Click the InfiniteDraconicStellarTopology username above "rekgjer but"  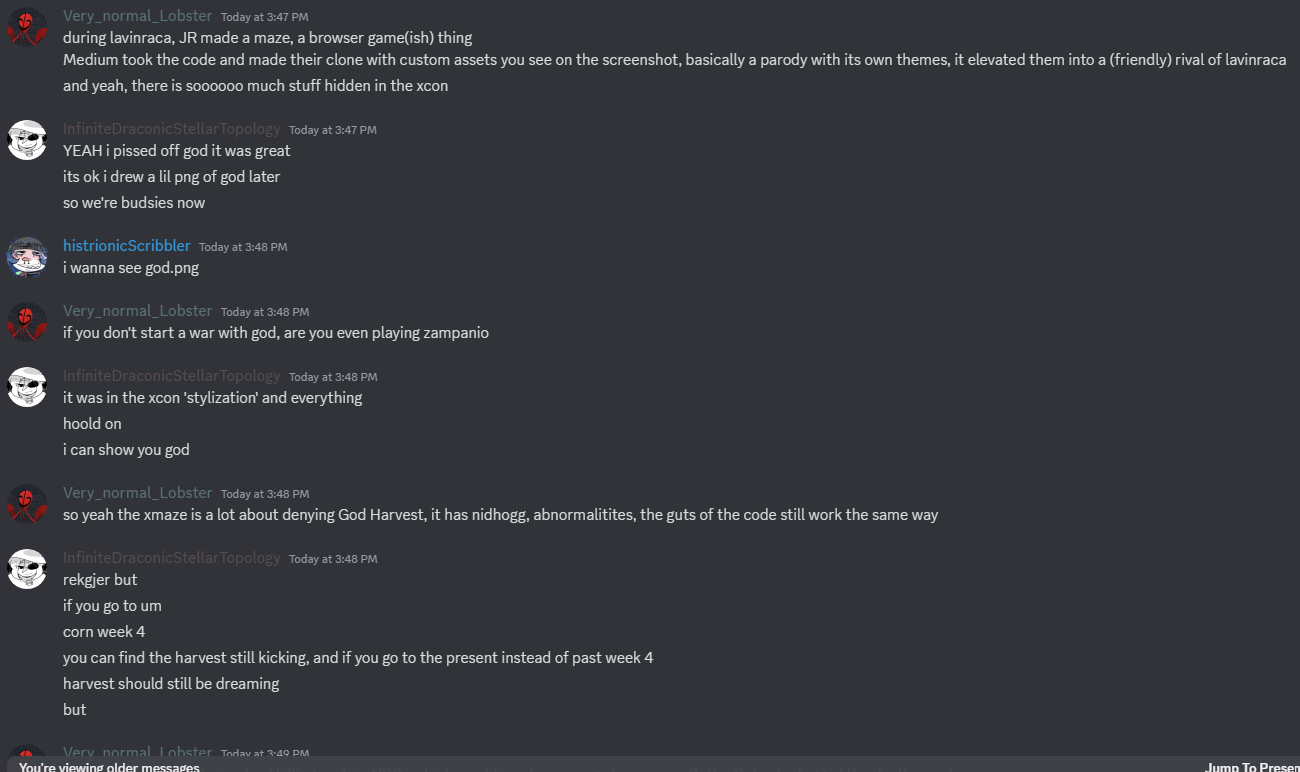pyautogui.click(x=171, y=558)
